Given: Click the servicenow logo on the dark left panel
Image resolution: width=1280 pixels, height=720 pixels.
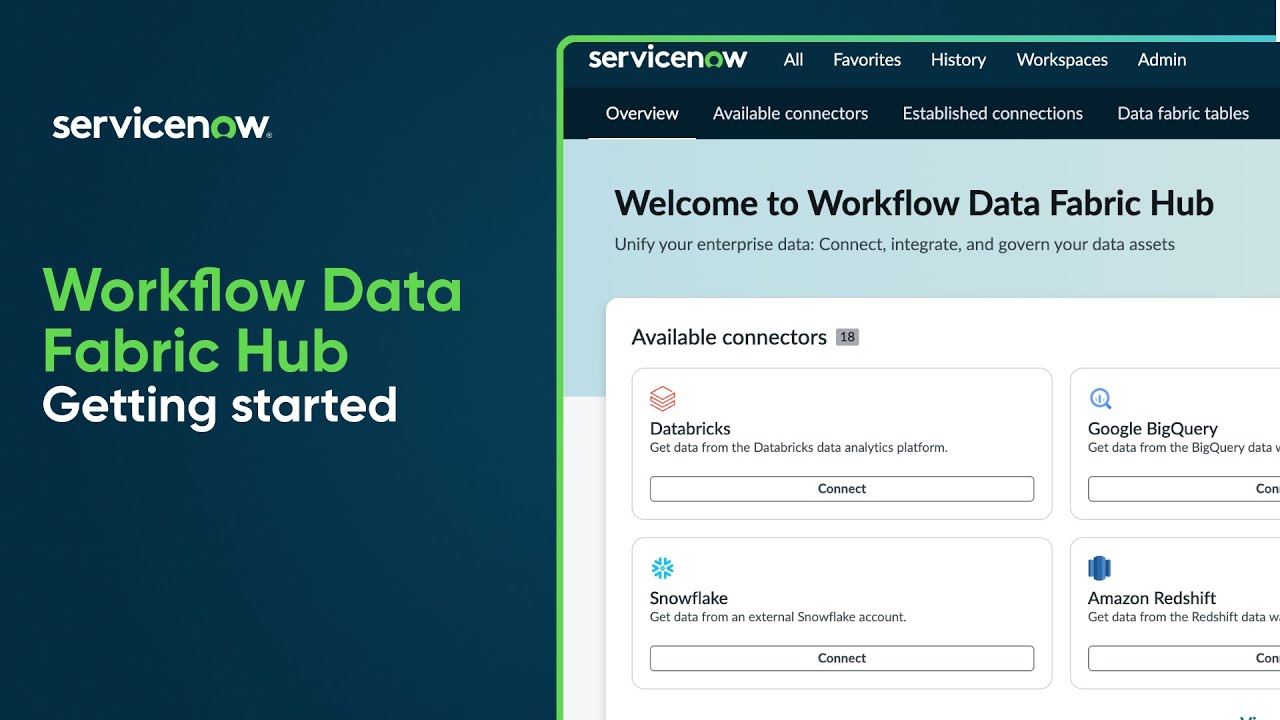Looking at the screenshot, I should click(x=160, y=124).
